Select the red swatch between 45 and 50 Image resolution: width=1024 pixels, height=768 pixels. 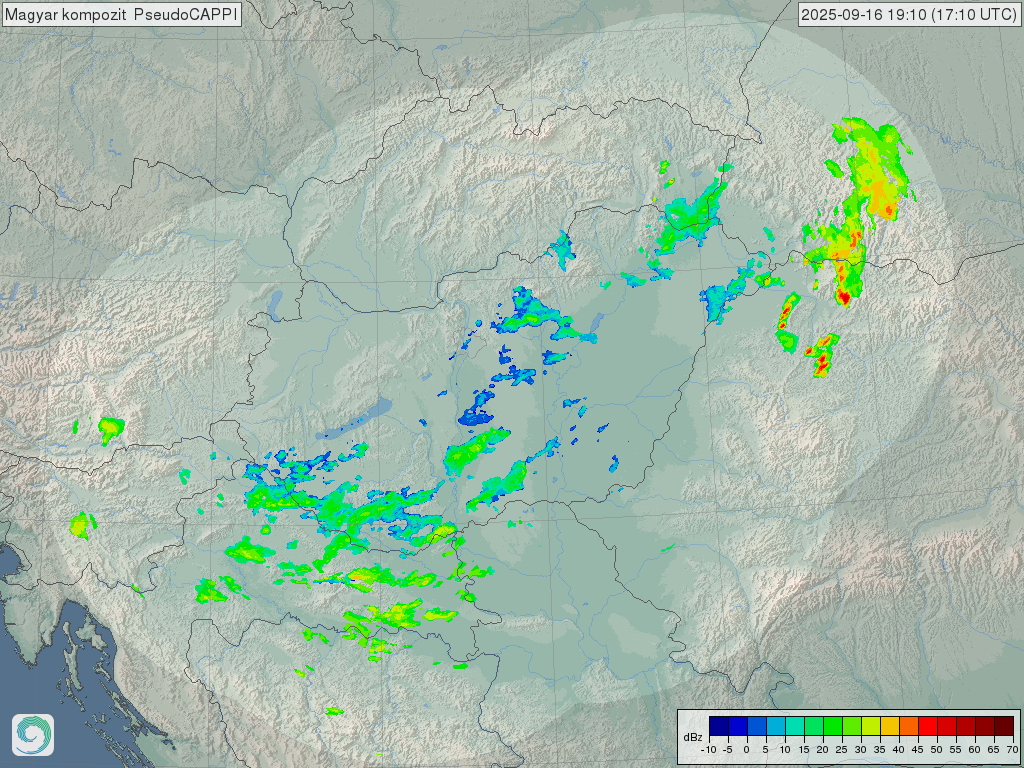pos(928,726)
